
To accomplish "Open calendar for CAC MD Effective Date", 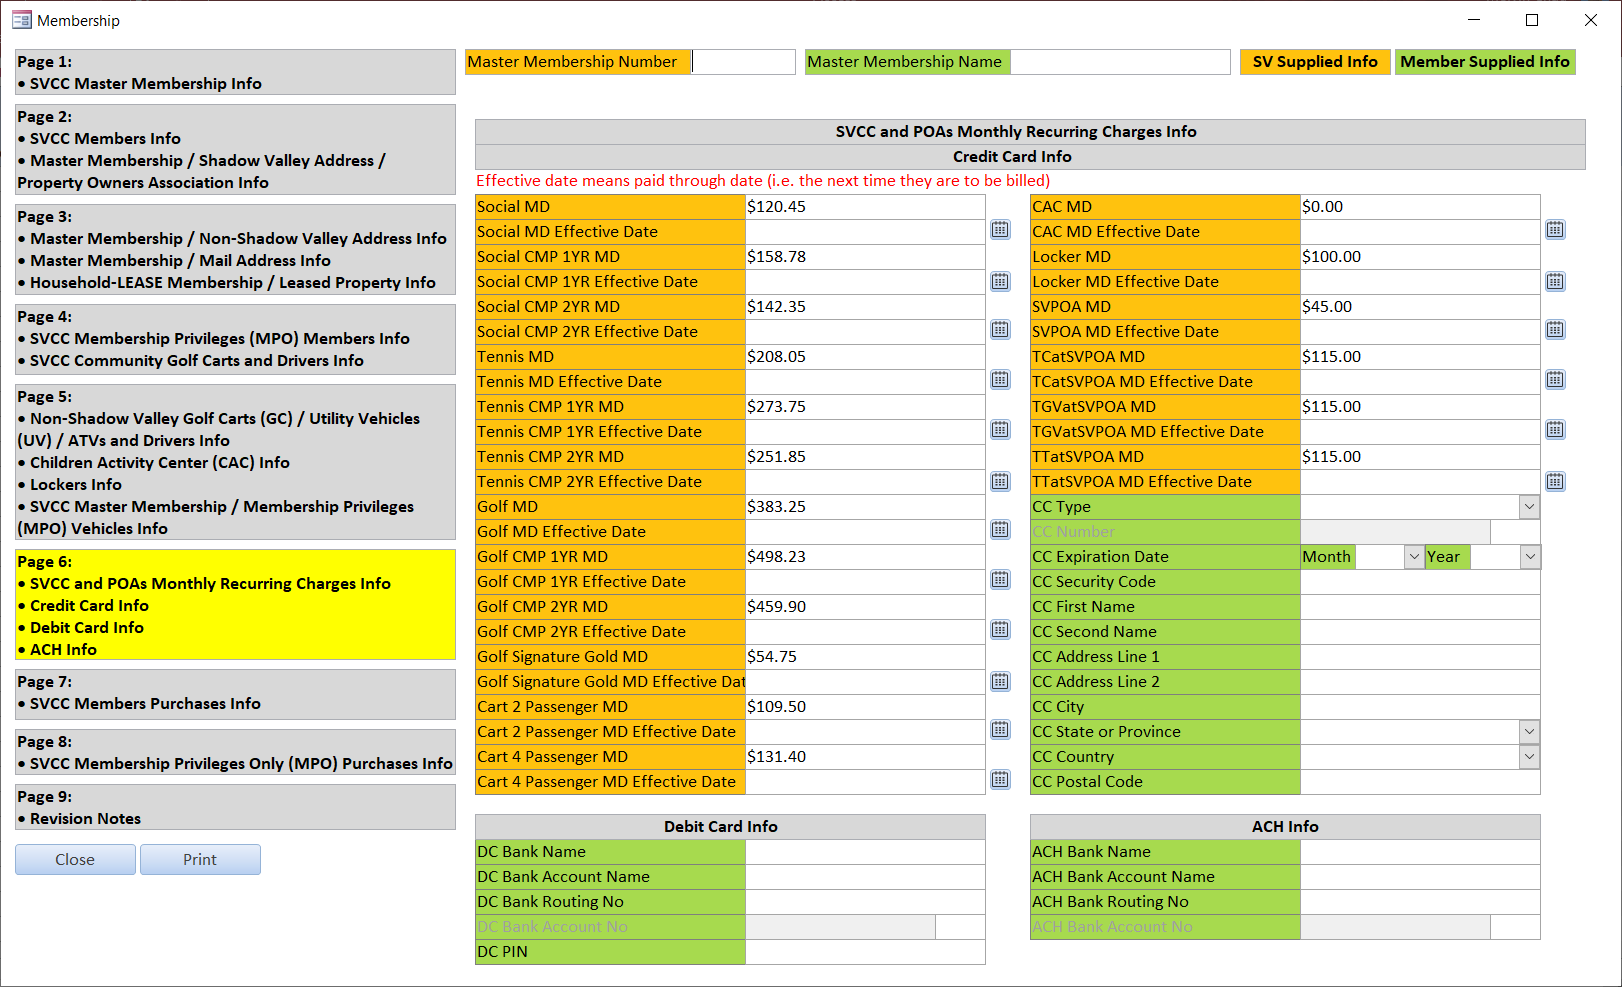I will [1555, 230].
